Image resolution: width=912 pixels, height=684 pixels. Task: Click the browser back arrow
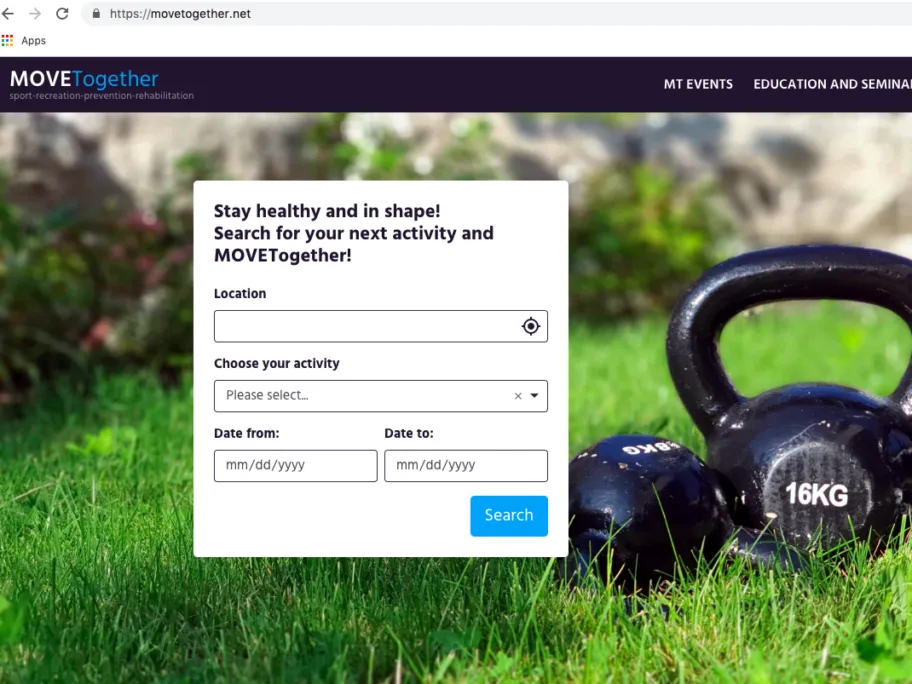[8, 13]
